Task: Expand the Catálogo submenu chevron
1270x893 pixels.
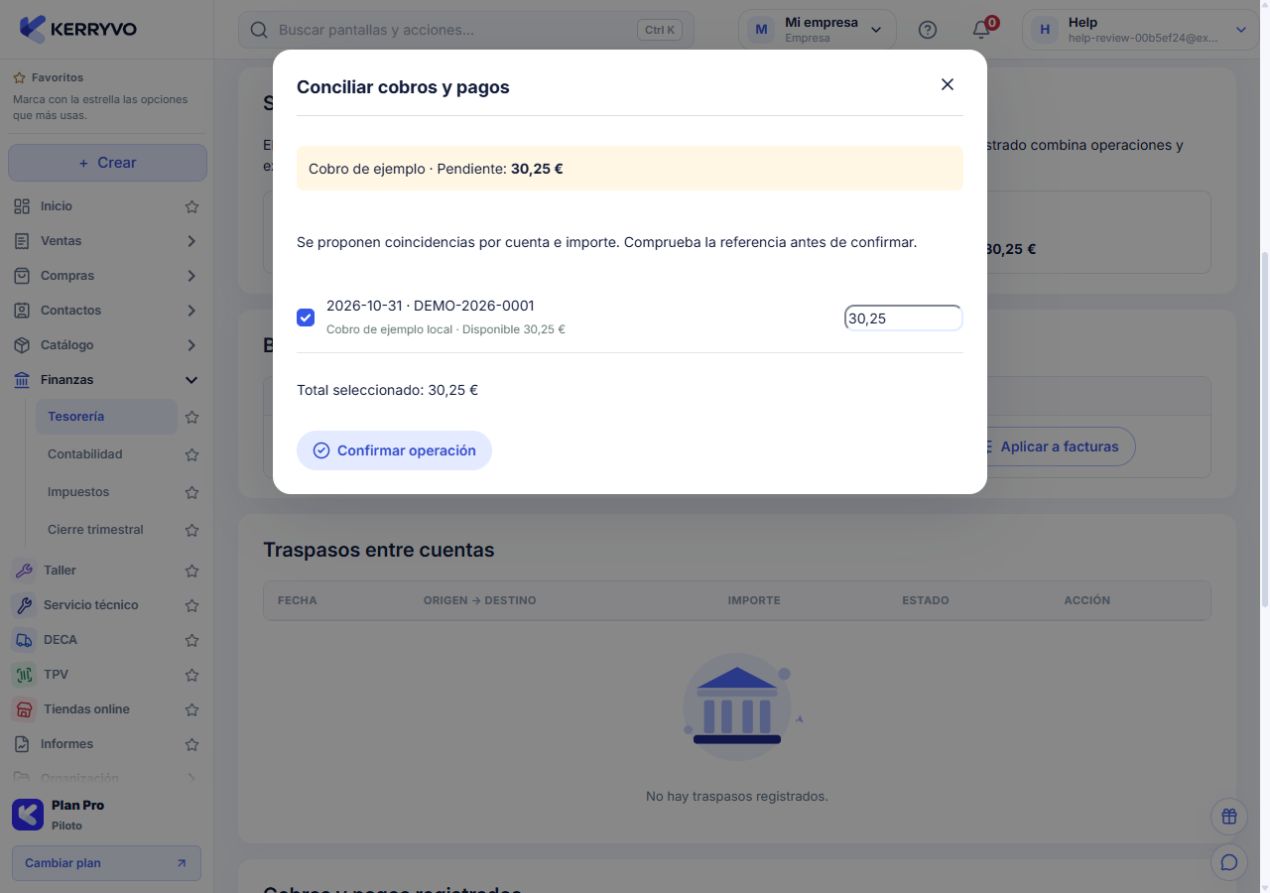Action: (x=191, y=345)
